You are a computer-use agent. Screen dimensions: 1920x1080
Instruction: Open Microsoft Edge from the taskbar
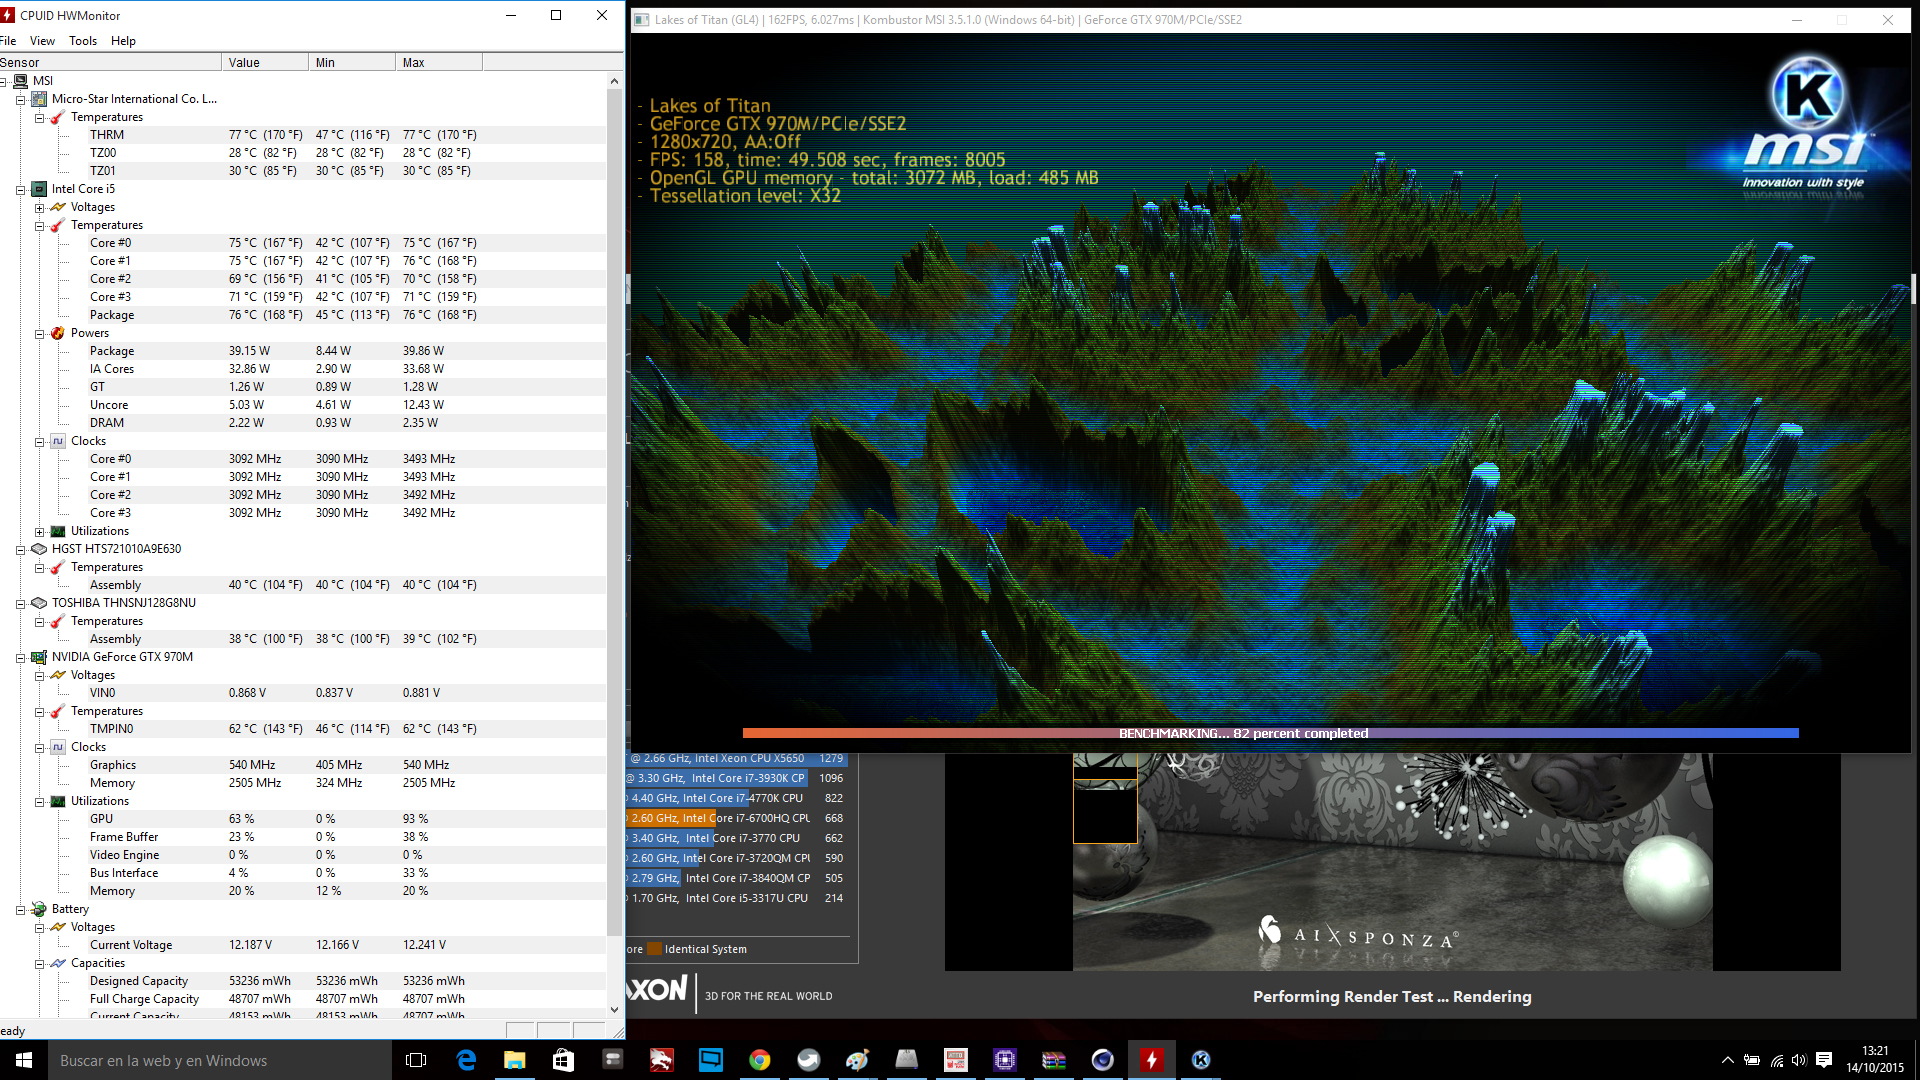point(466,1060)
